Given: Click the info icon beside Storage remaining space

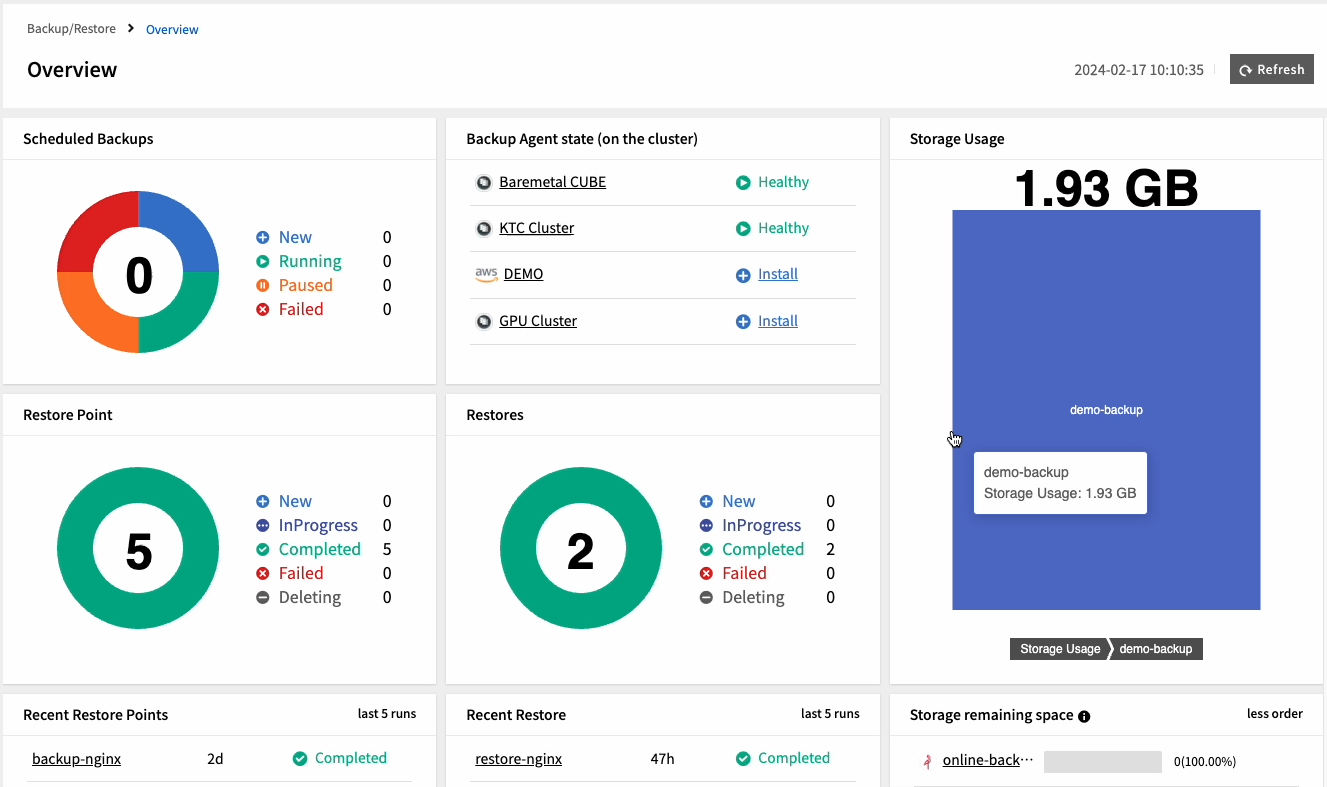Looking at the screenshot, I should 1084,716.
